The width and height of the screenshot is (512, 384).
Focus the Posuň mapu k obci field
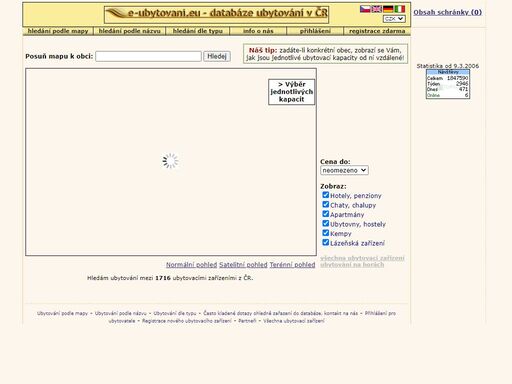pyautogui.click(x=148, y=56)
